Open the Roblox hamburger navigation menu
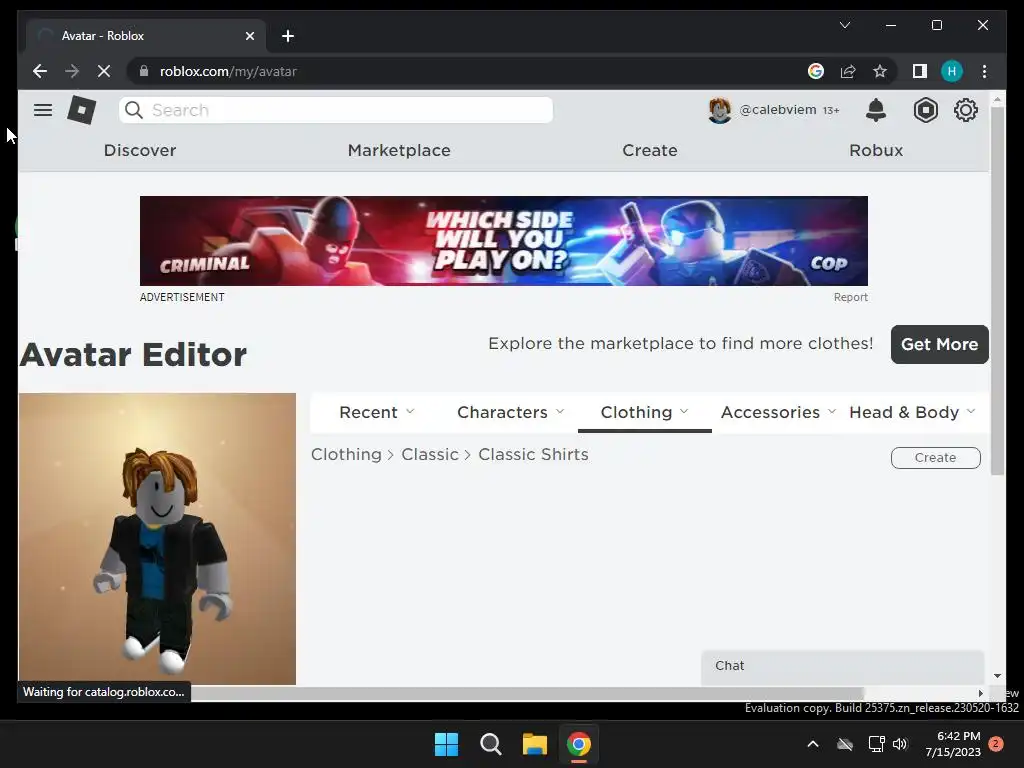Viewport: 1024px width, 768px height. [x=43, y=110]
